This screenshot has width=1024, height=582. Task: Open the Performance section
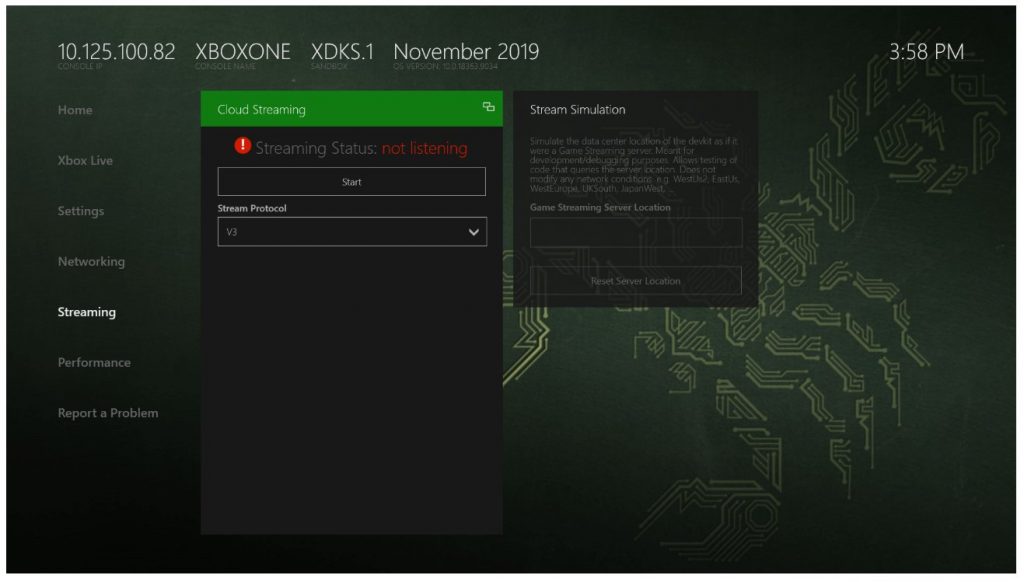[93, 362]
